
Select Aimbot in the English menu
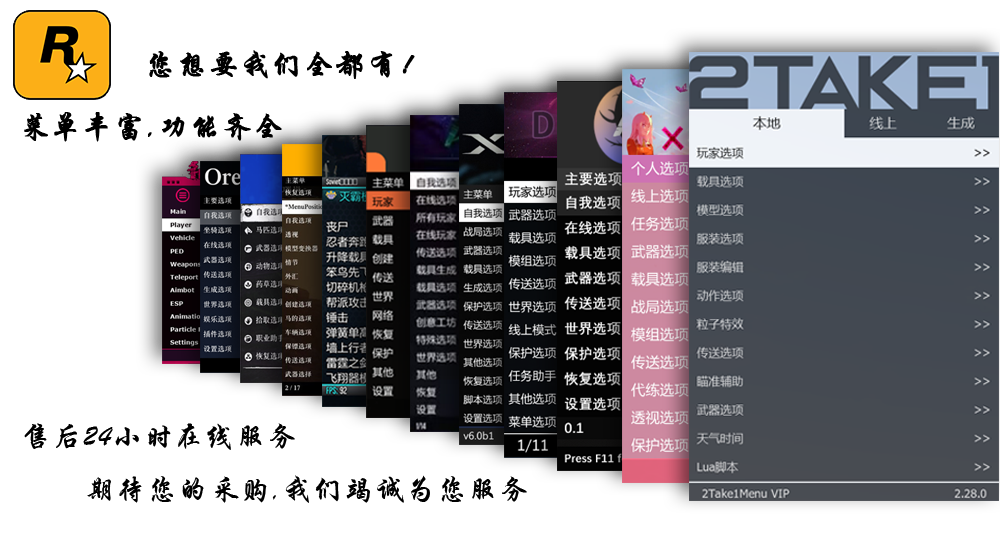181,290
